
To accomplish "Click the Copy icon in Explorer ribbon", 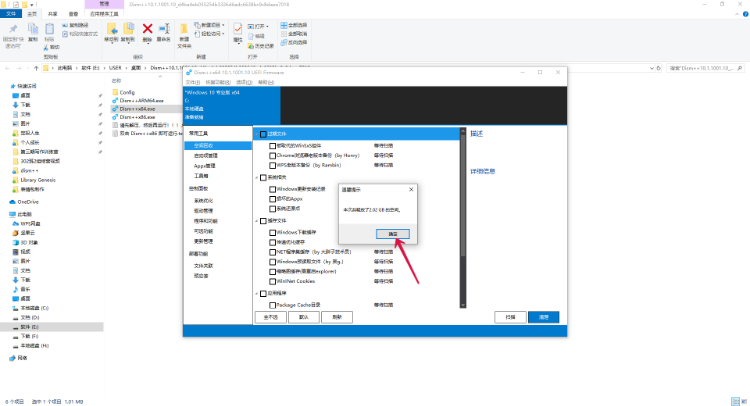I will [33, 31].
